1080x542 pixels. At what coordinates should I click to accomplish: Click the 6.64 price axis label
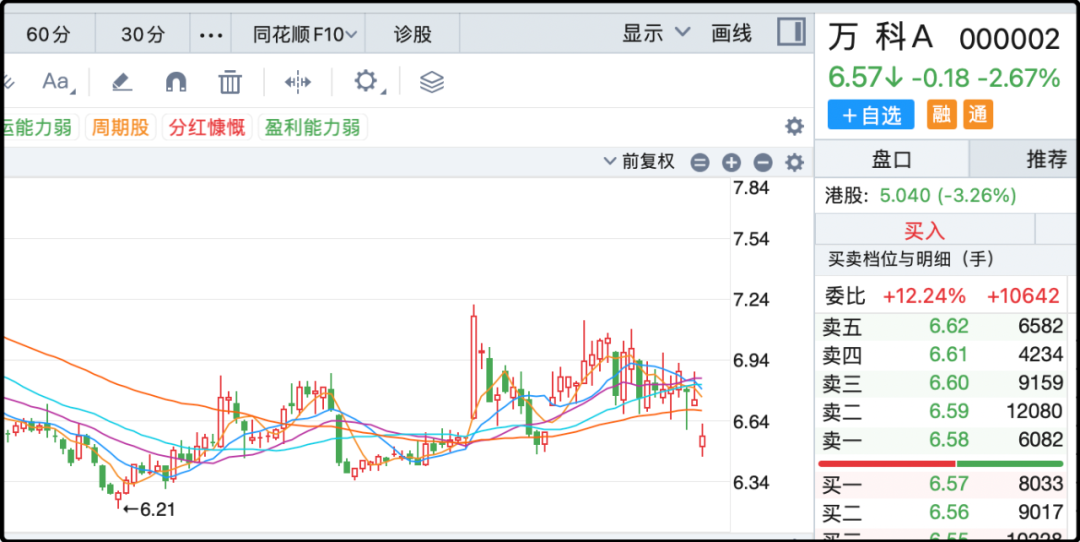pyautogui.click(x=751, y=421)
